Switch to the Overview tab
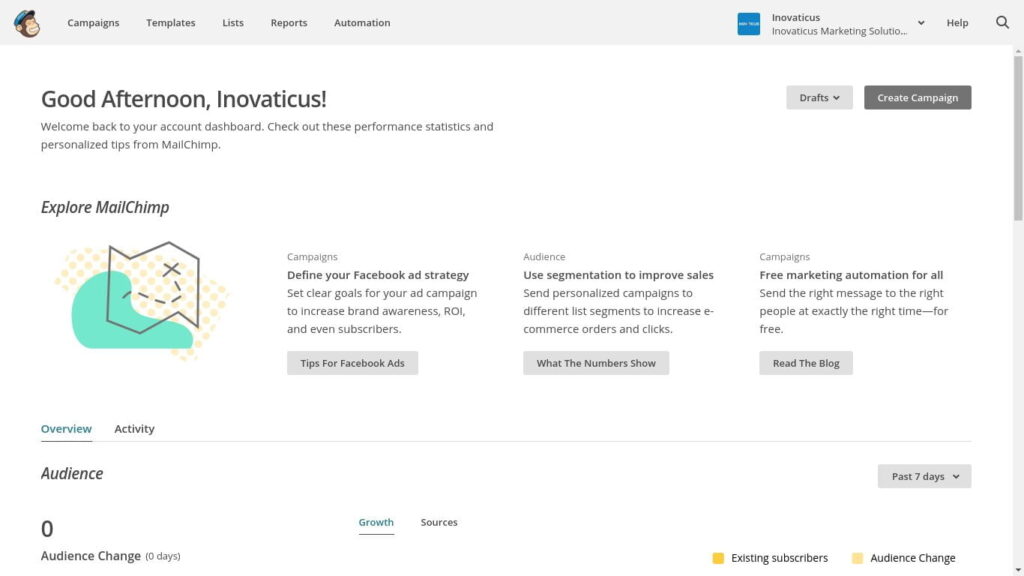The height and width of the screenshot is (576, 1024). 66,429
